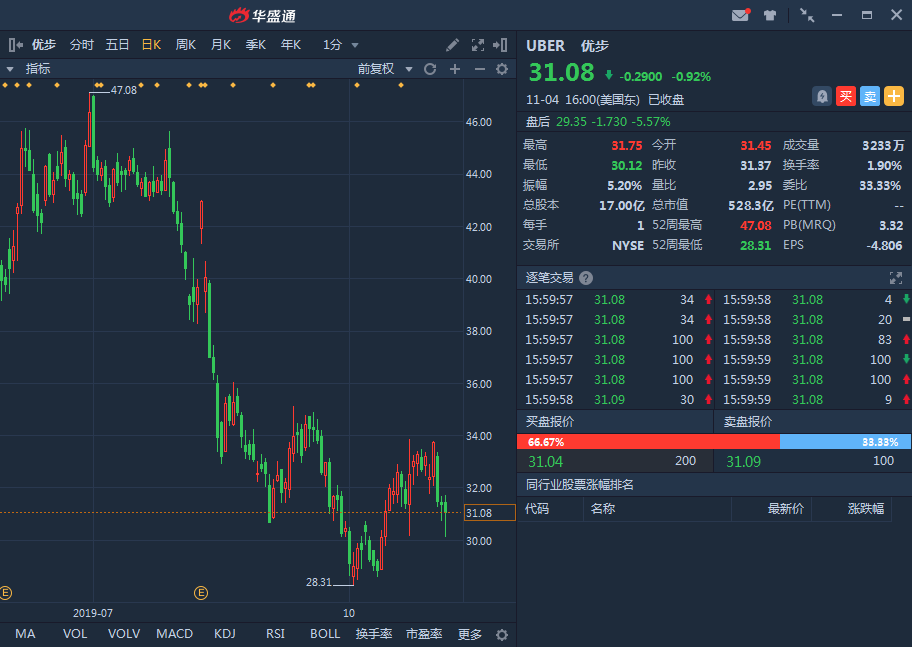Click the 15:59:58 31.09 trade row
This screenshot has height=647, width=912.
coord(615,400)
